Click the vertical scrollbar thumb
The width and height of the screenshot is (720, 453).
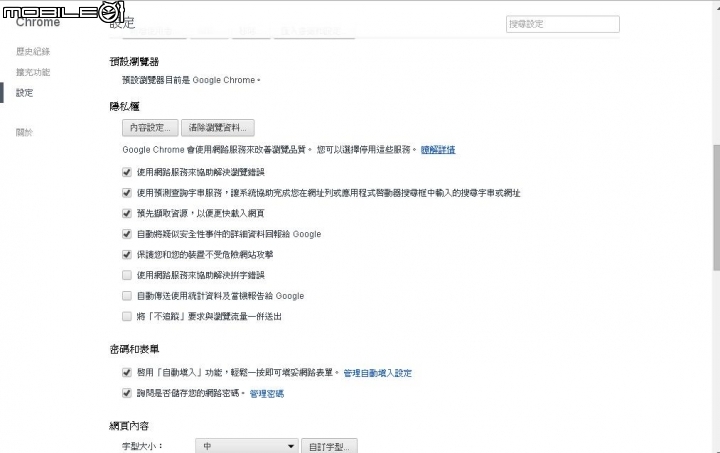(x=716, y=207)
